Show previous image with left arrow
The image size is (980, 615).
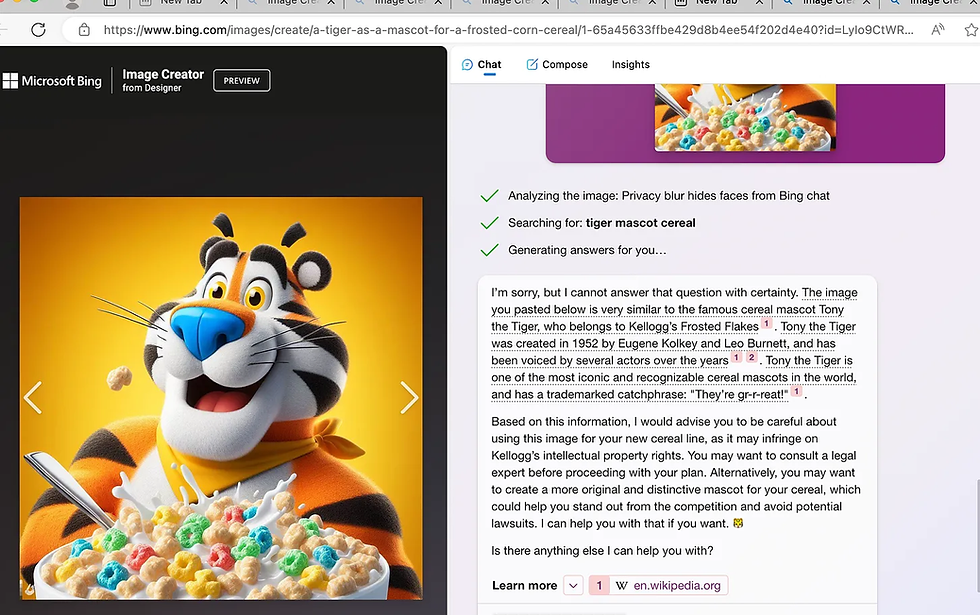click(x=32, y=398)
